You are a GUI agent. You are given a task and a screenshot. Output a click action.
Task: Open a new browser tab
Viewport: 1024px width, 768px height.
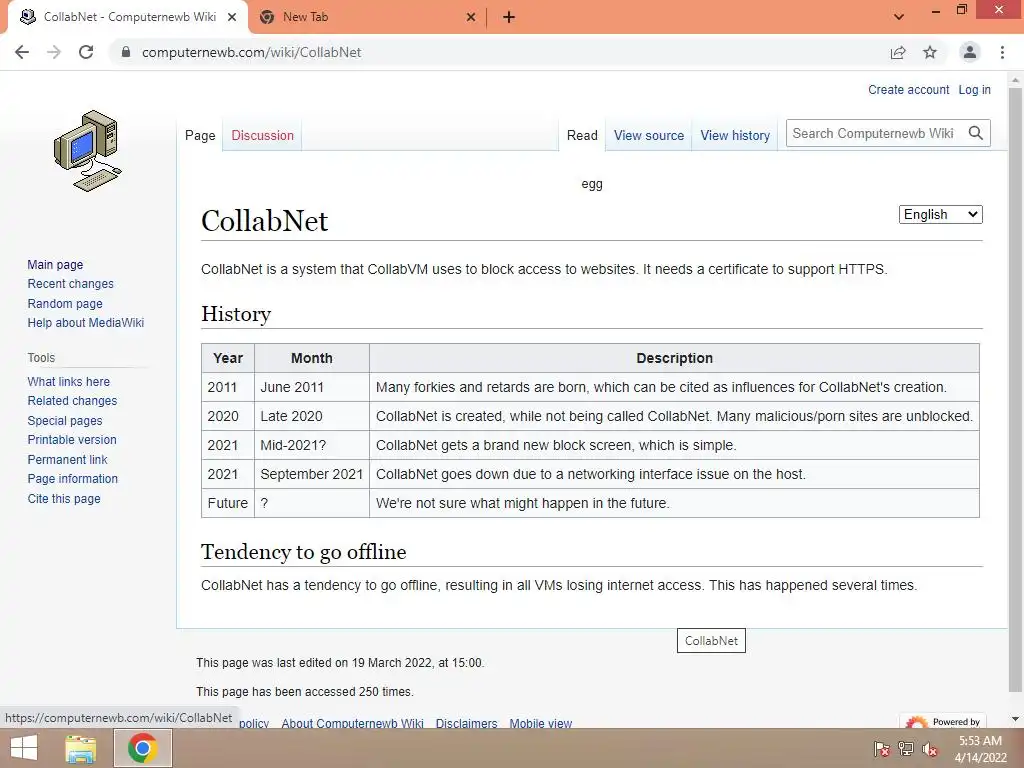[x=509, y=18]
